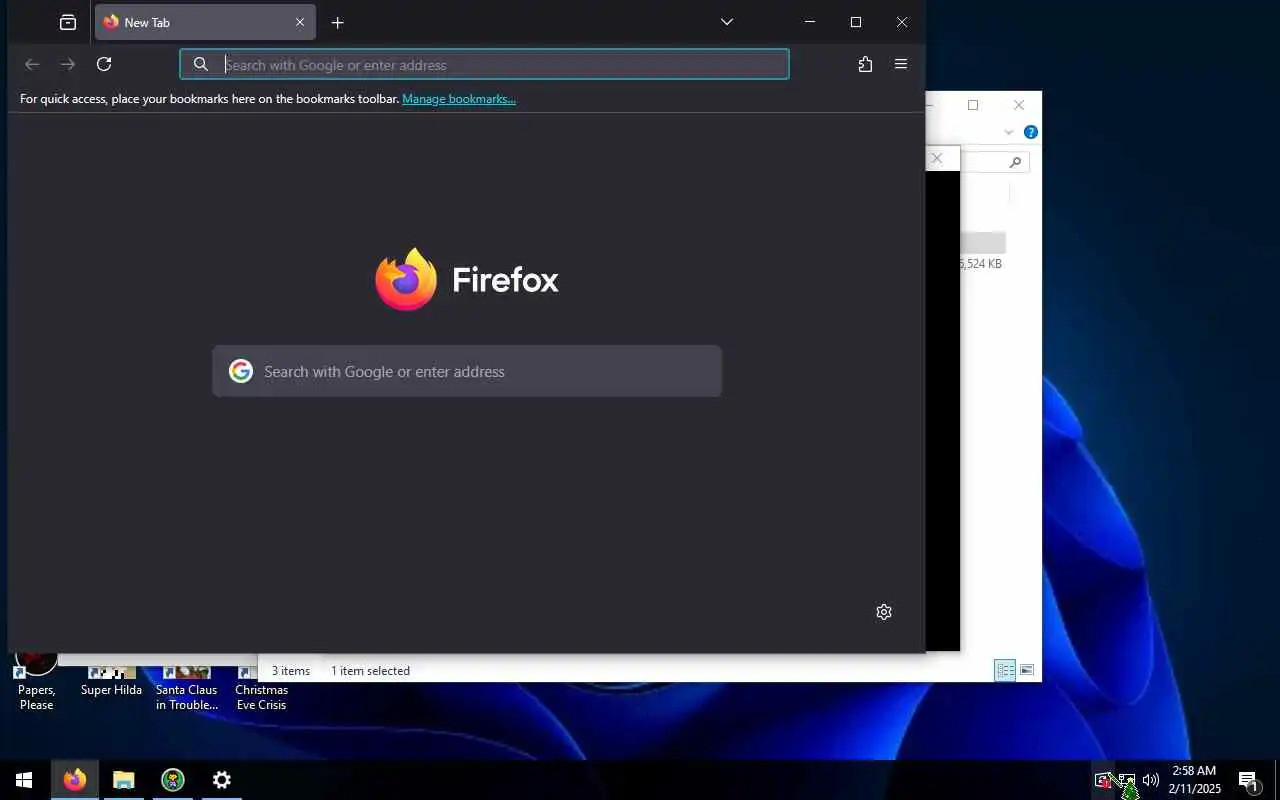
Task: Open the Windows Start menu
Action: [24, 780]
